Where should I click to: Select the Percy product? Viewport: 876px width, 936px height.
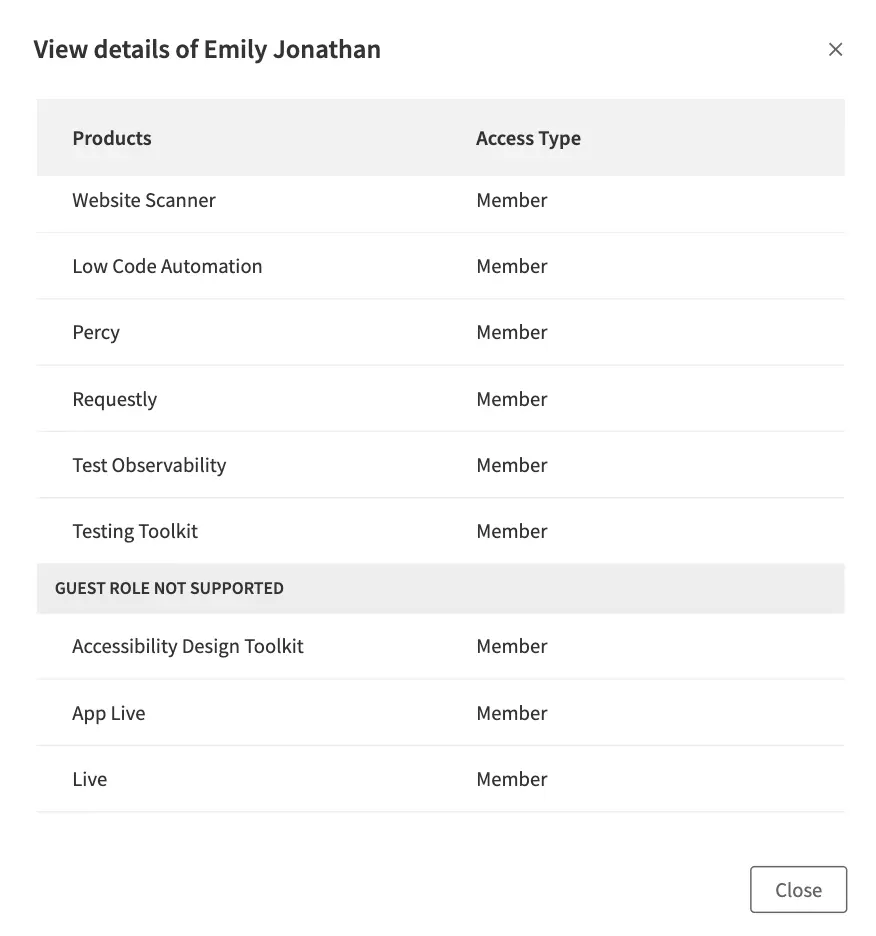[x=95, y=332]
